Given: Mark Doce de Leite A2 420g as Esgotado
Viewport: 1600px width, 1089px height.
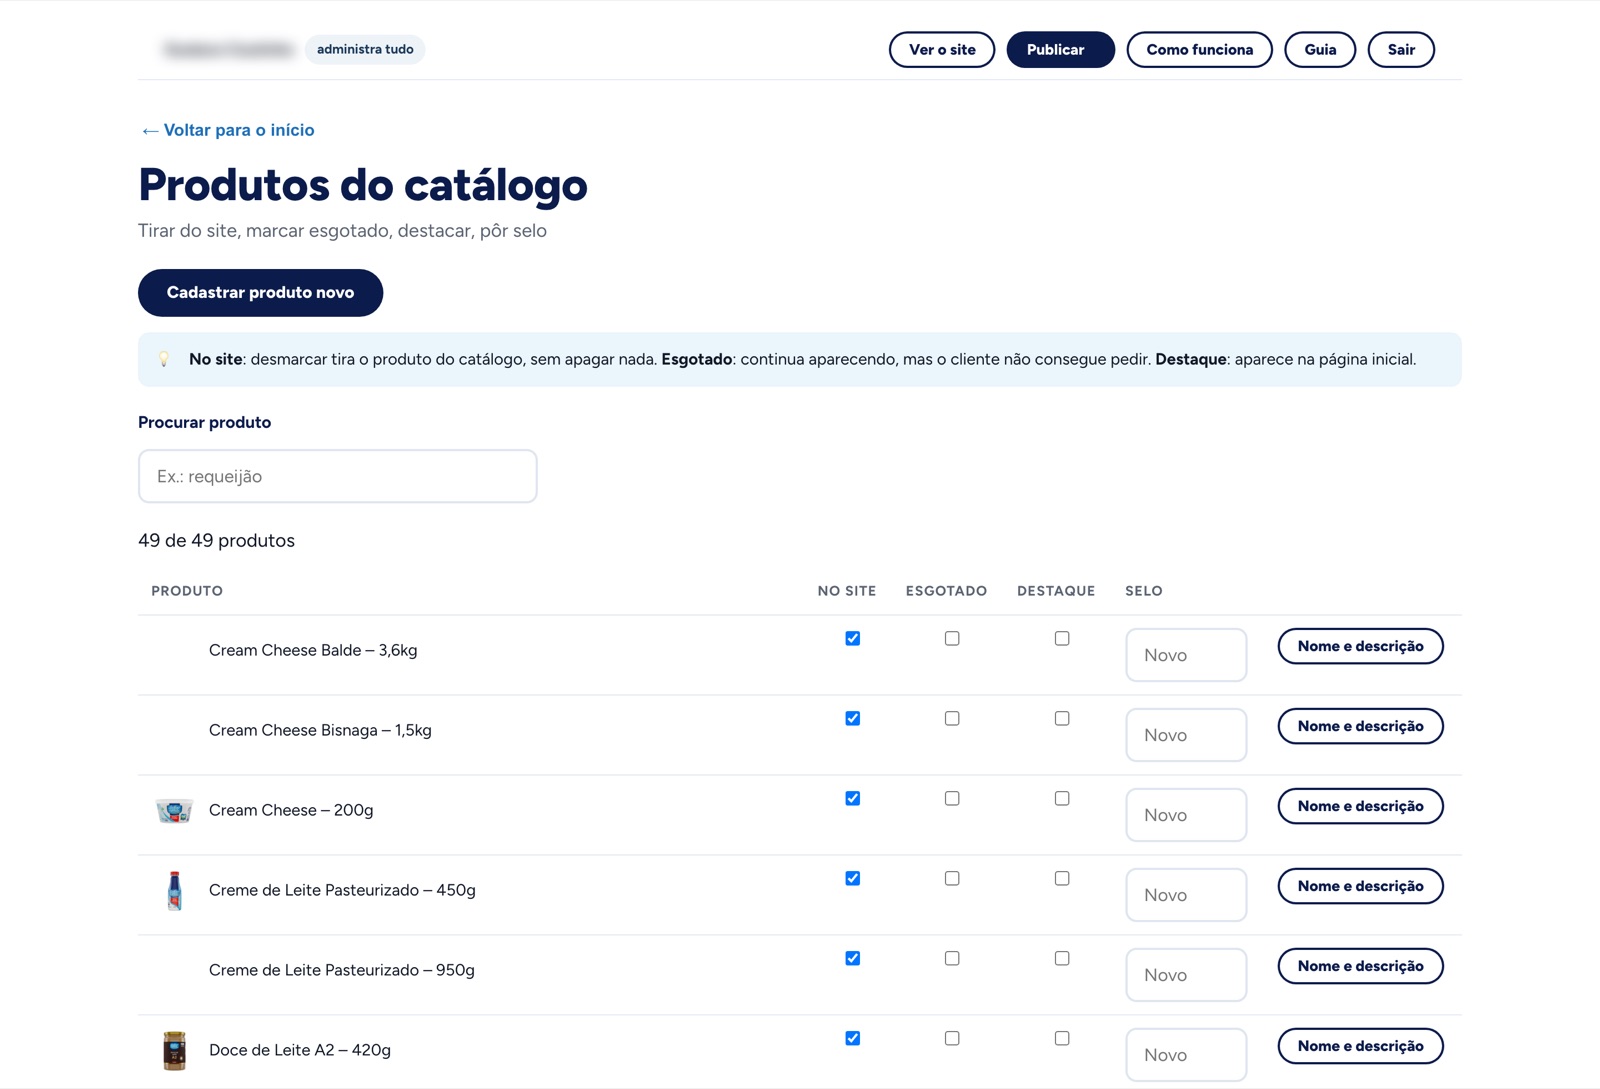Looking at the screenshot, I should pyautogui.click(x=952, y=1038).
